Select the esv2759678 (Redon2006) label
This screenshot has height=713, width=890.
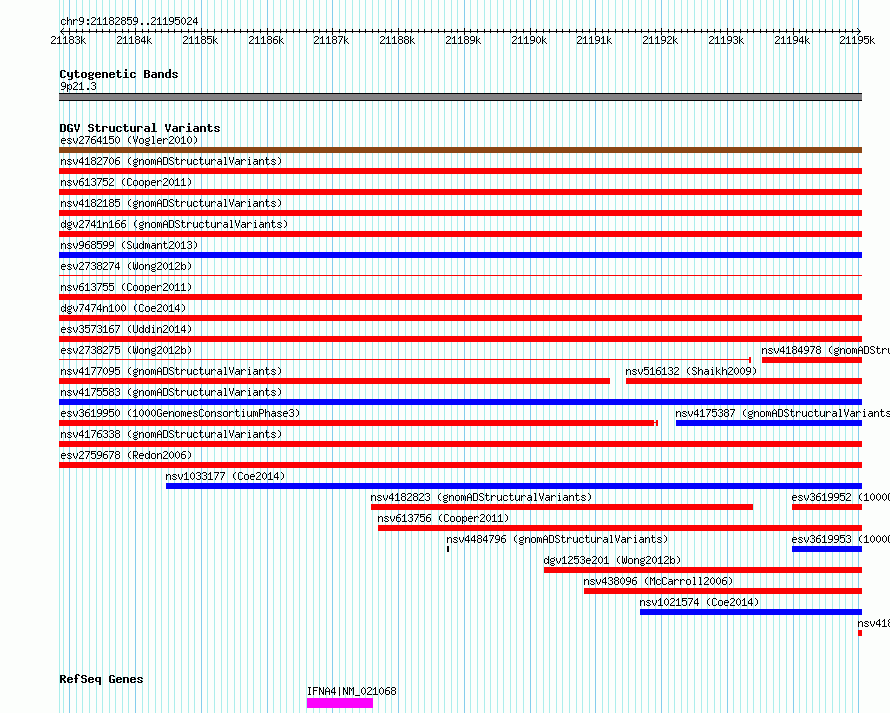coord(126,455)
